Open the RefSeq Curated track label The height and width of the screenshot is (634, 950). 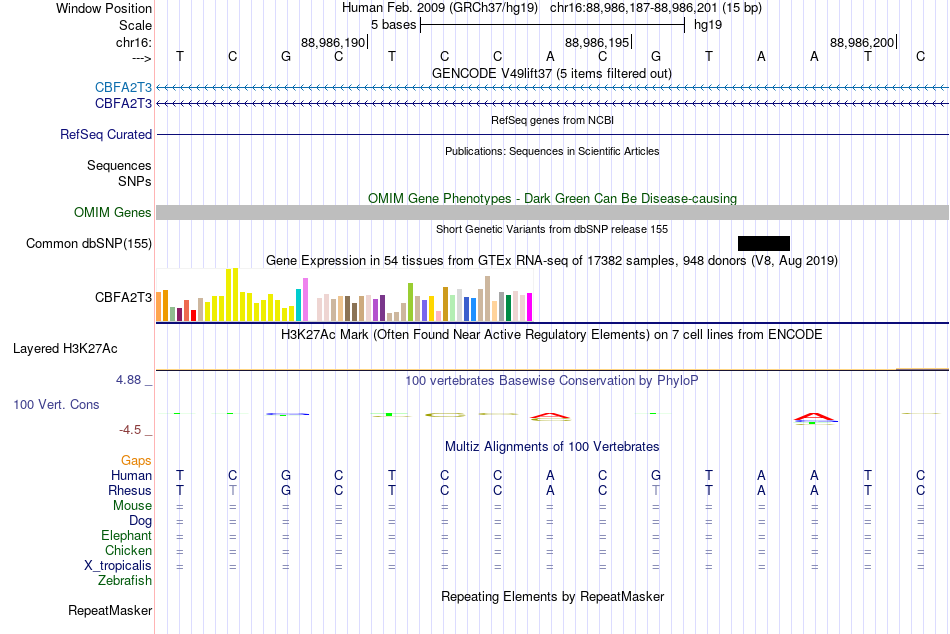point(106,135)
